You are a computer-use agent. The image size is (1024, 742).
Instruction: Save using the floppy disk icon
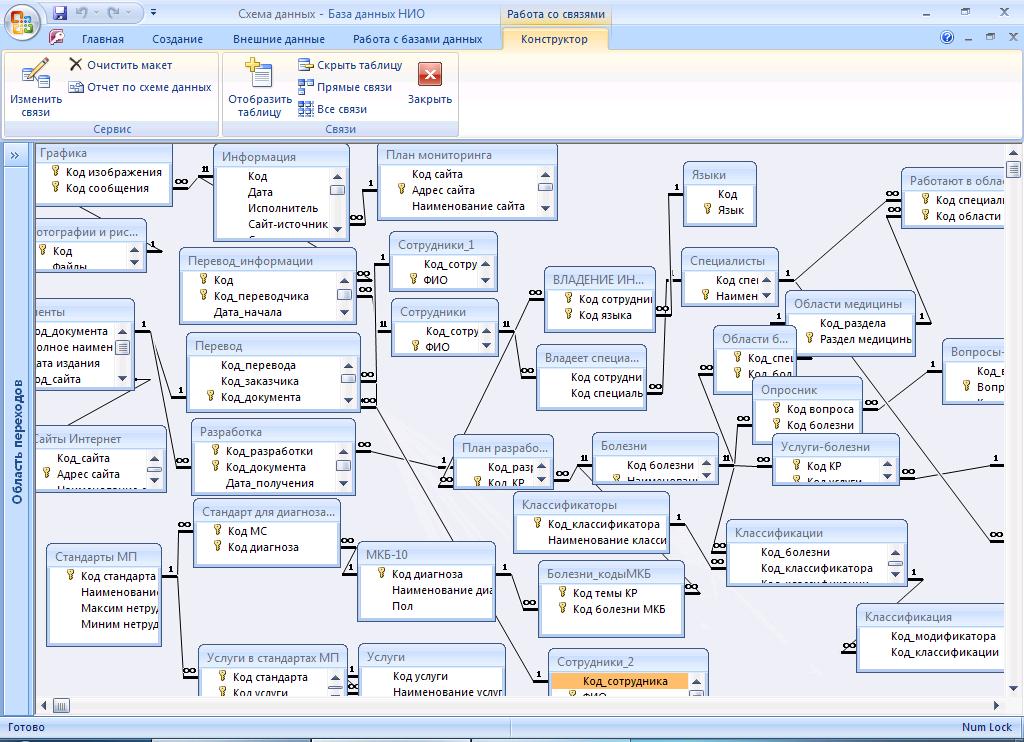point(60,13)
